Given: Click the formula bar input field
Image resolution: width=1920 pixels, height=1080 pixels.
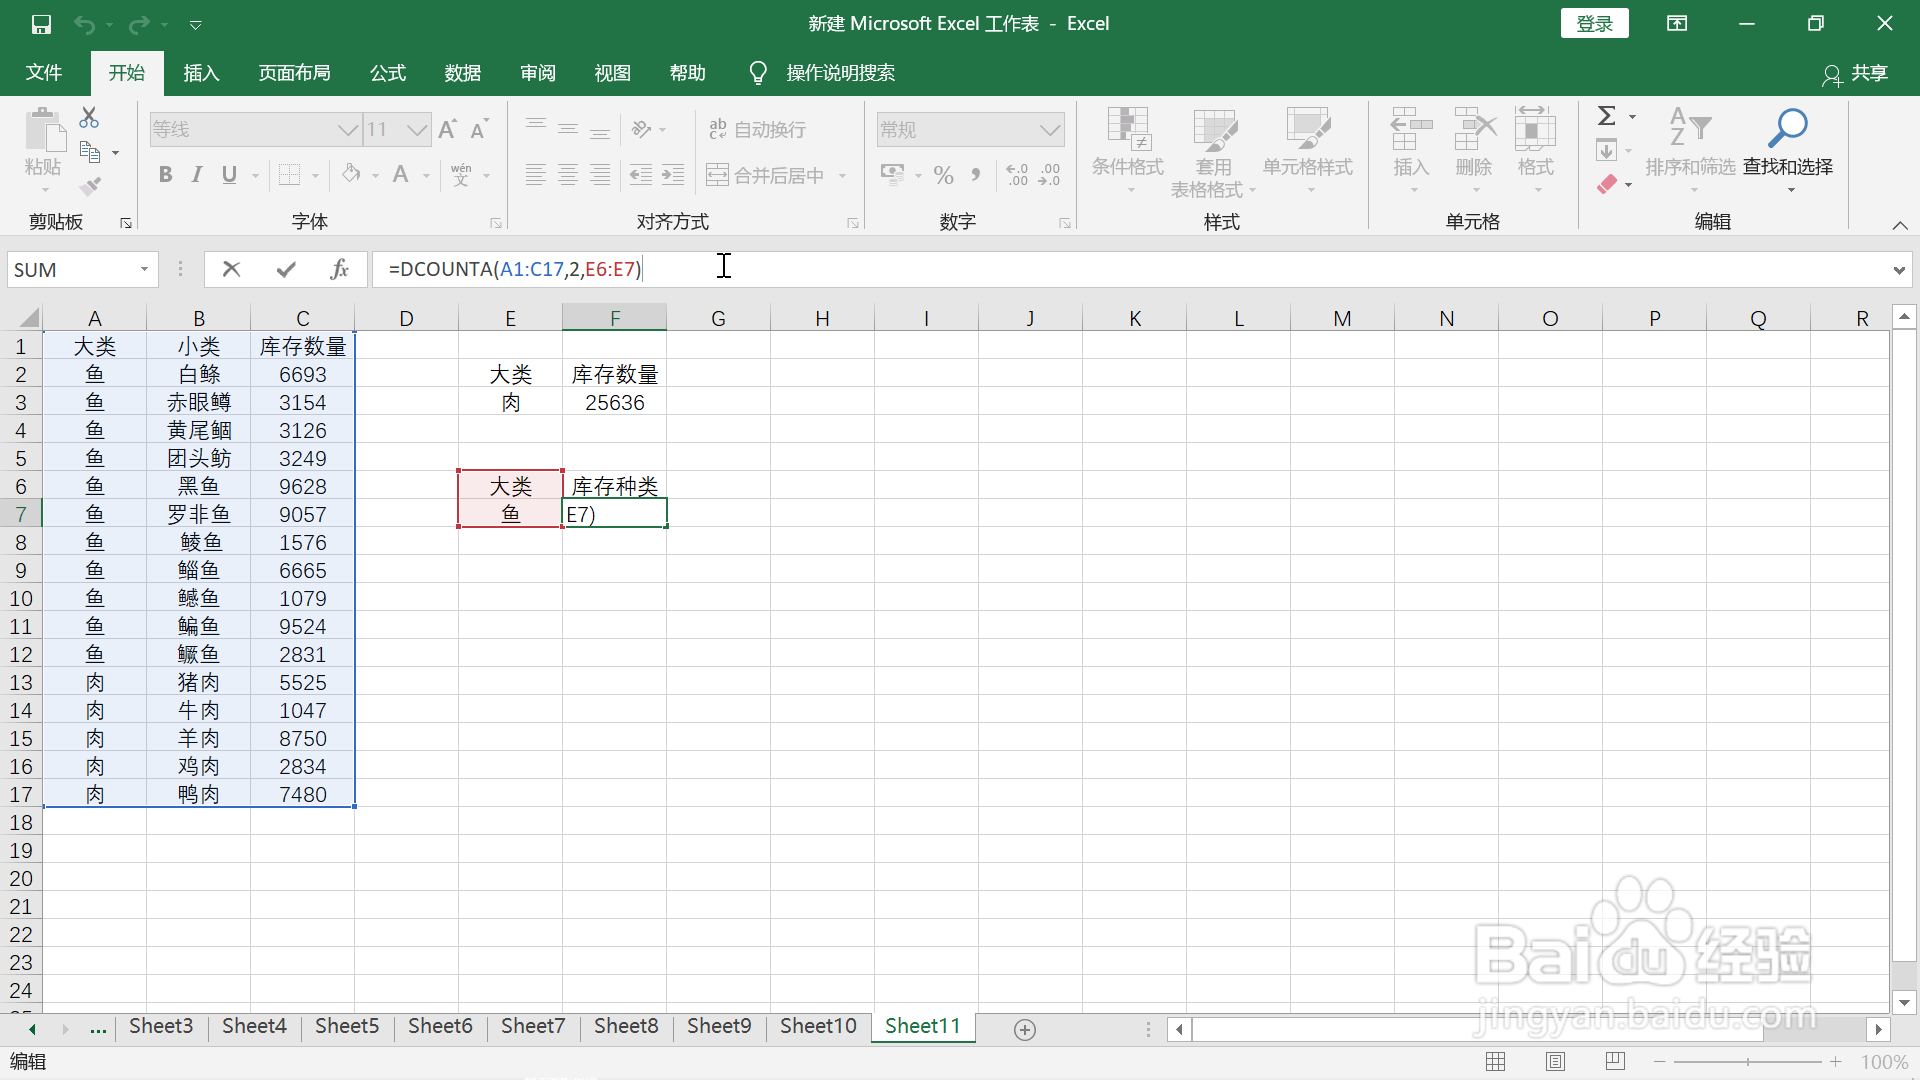Looking at the screenshot, I should 1100,269.
